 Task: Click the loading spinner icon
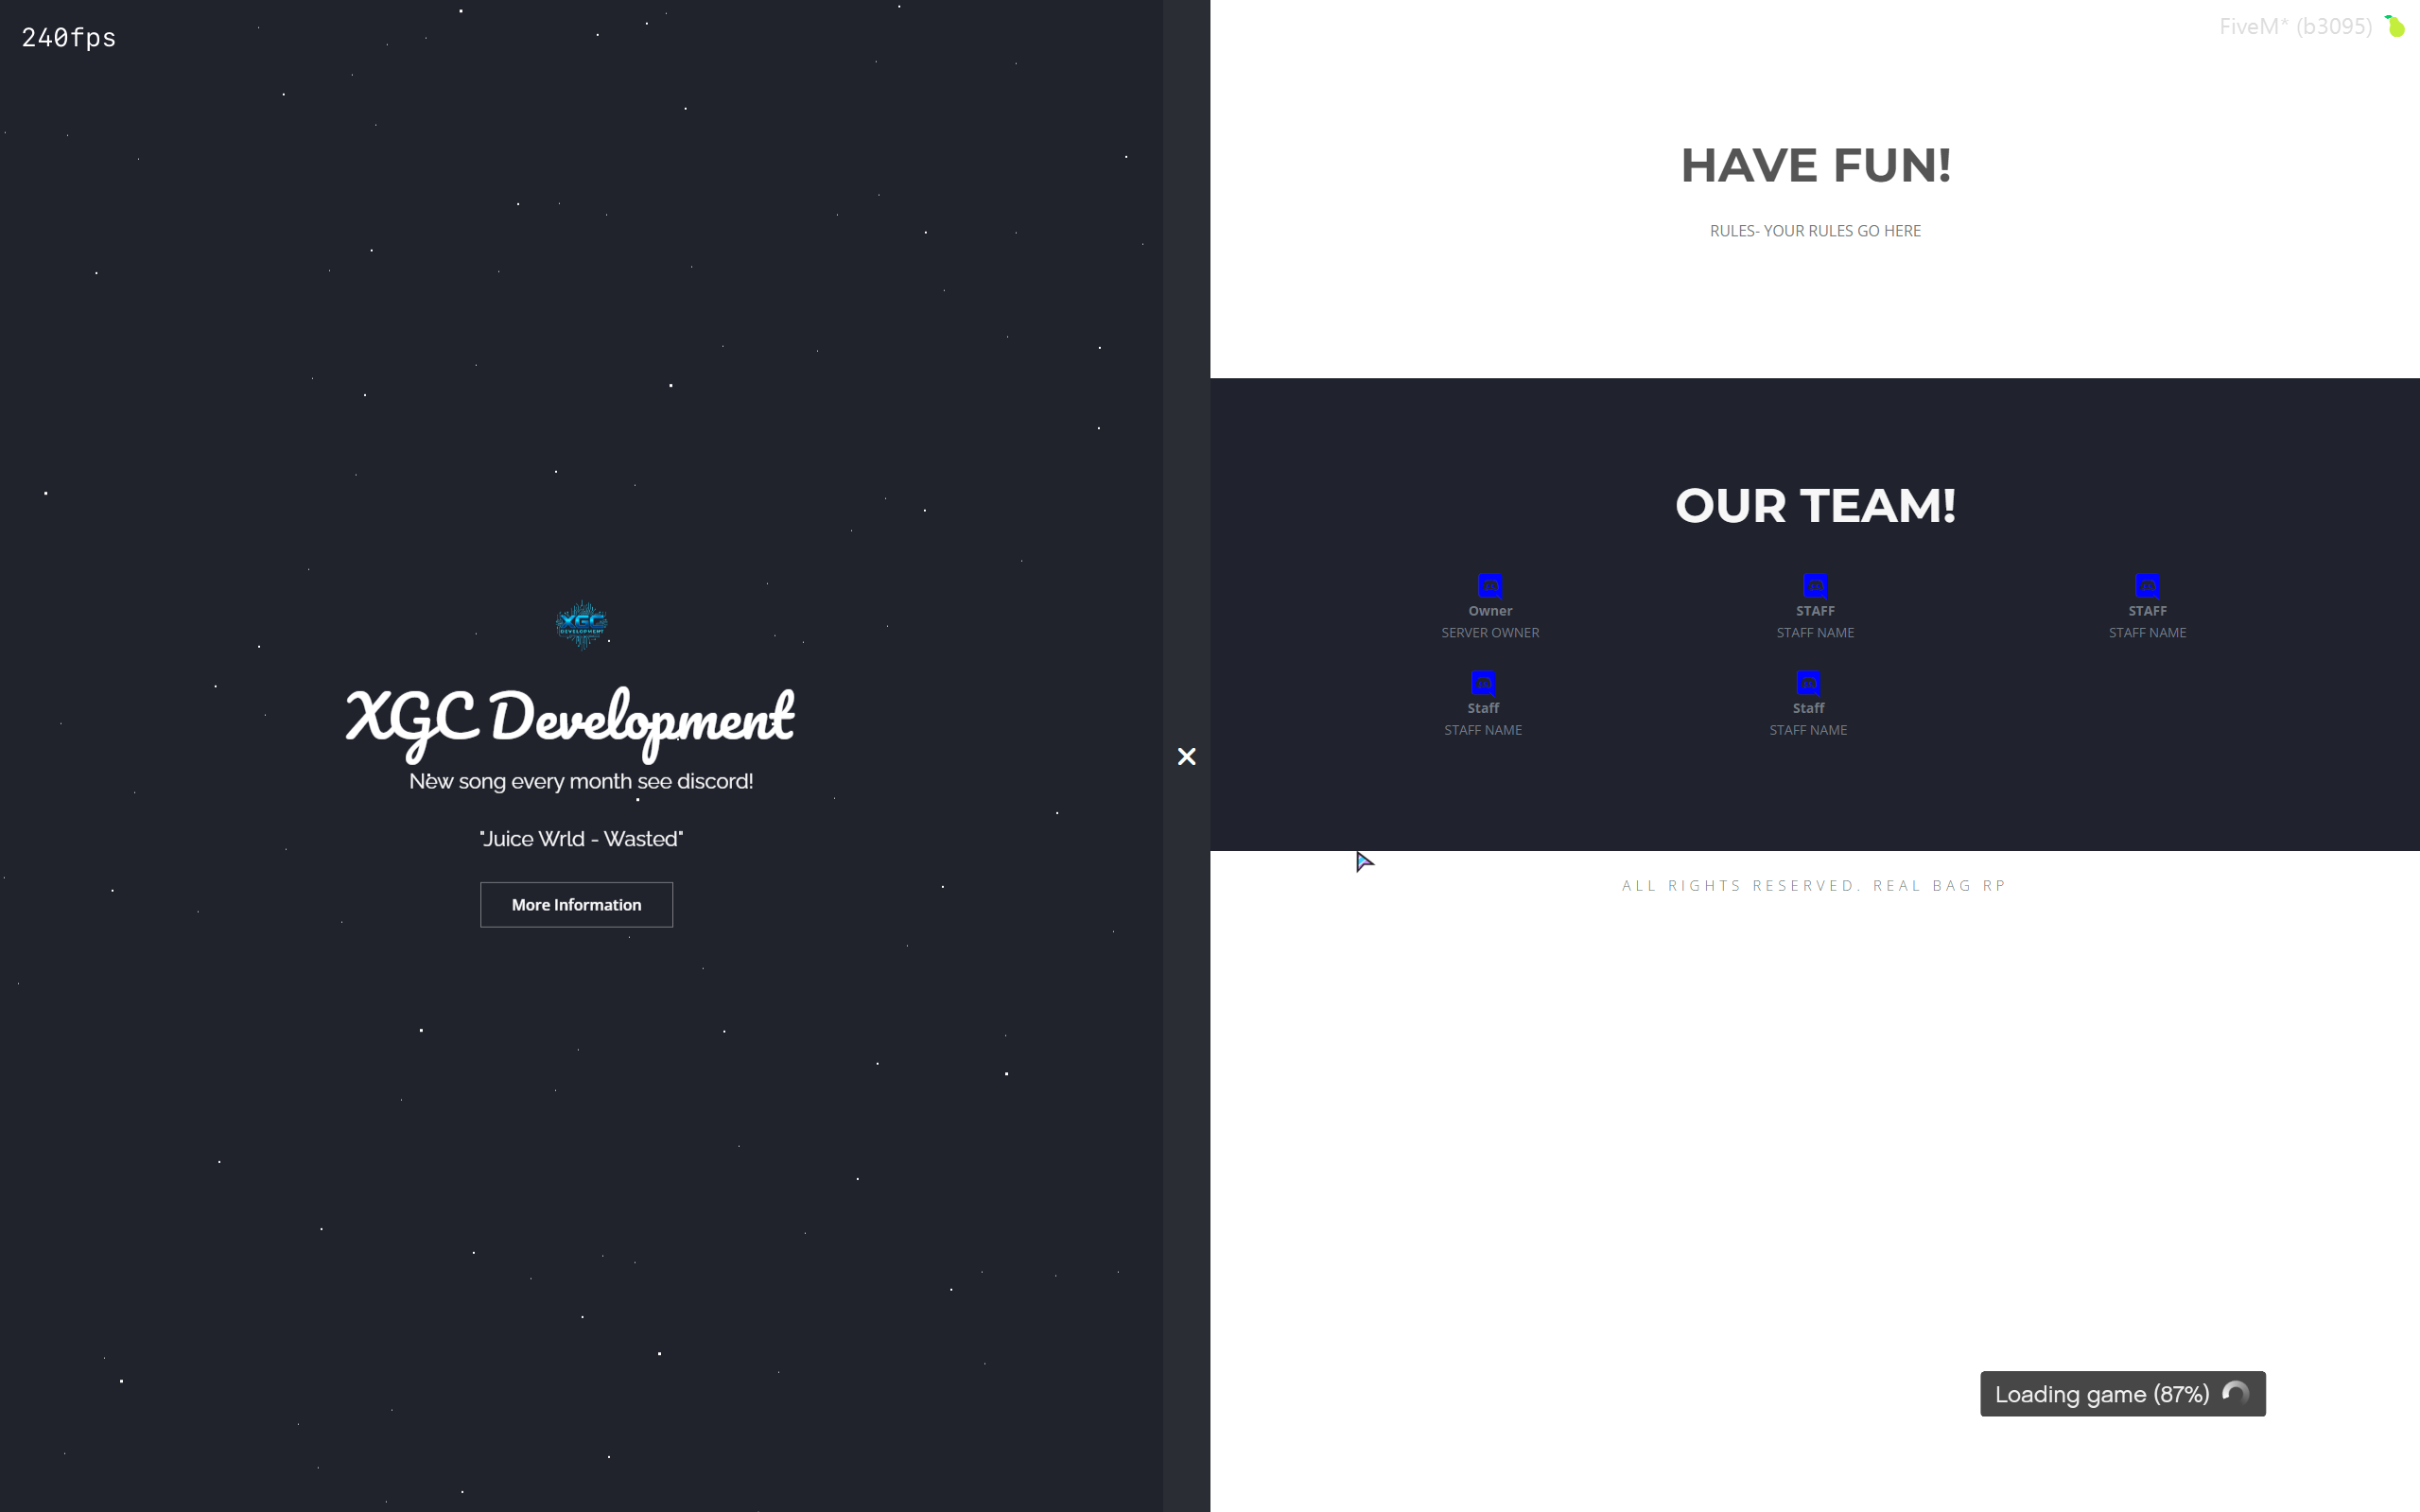(x=2236, y=1393)
